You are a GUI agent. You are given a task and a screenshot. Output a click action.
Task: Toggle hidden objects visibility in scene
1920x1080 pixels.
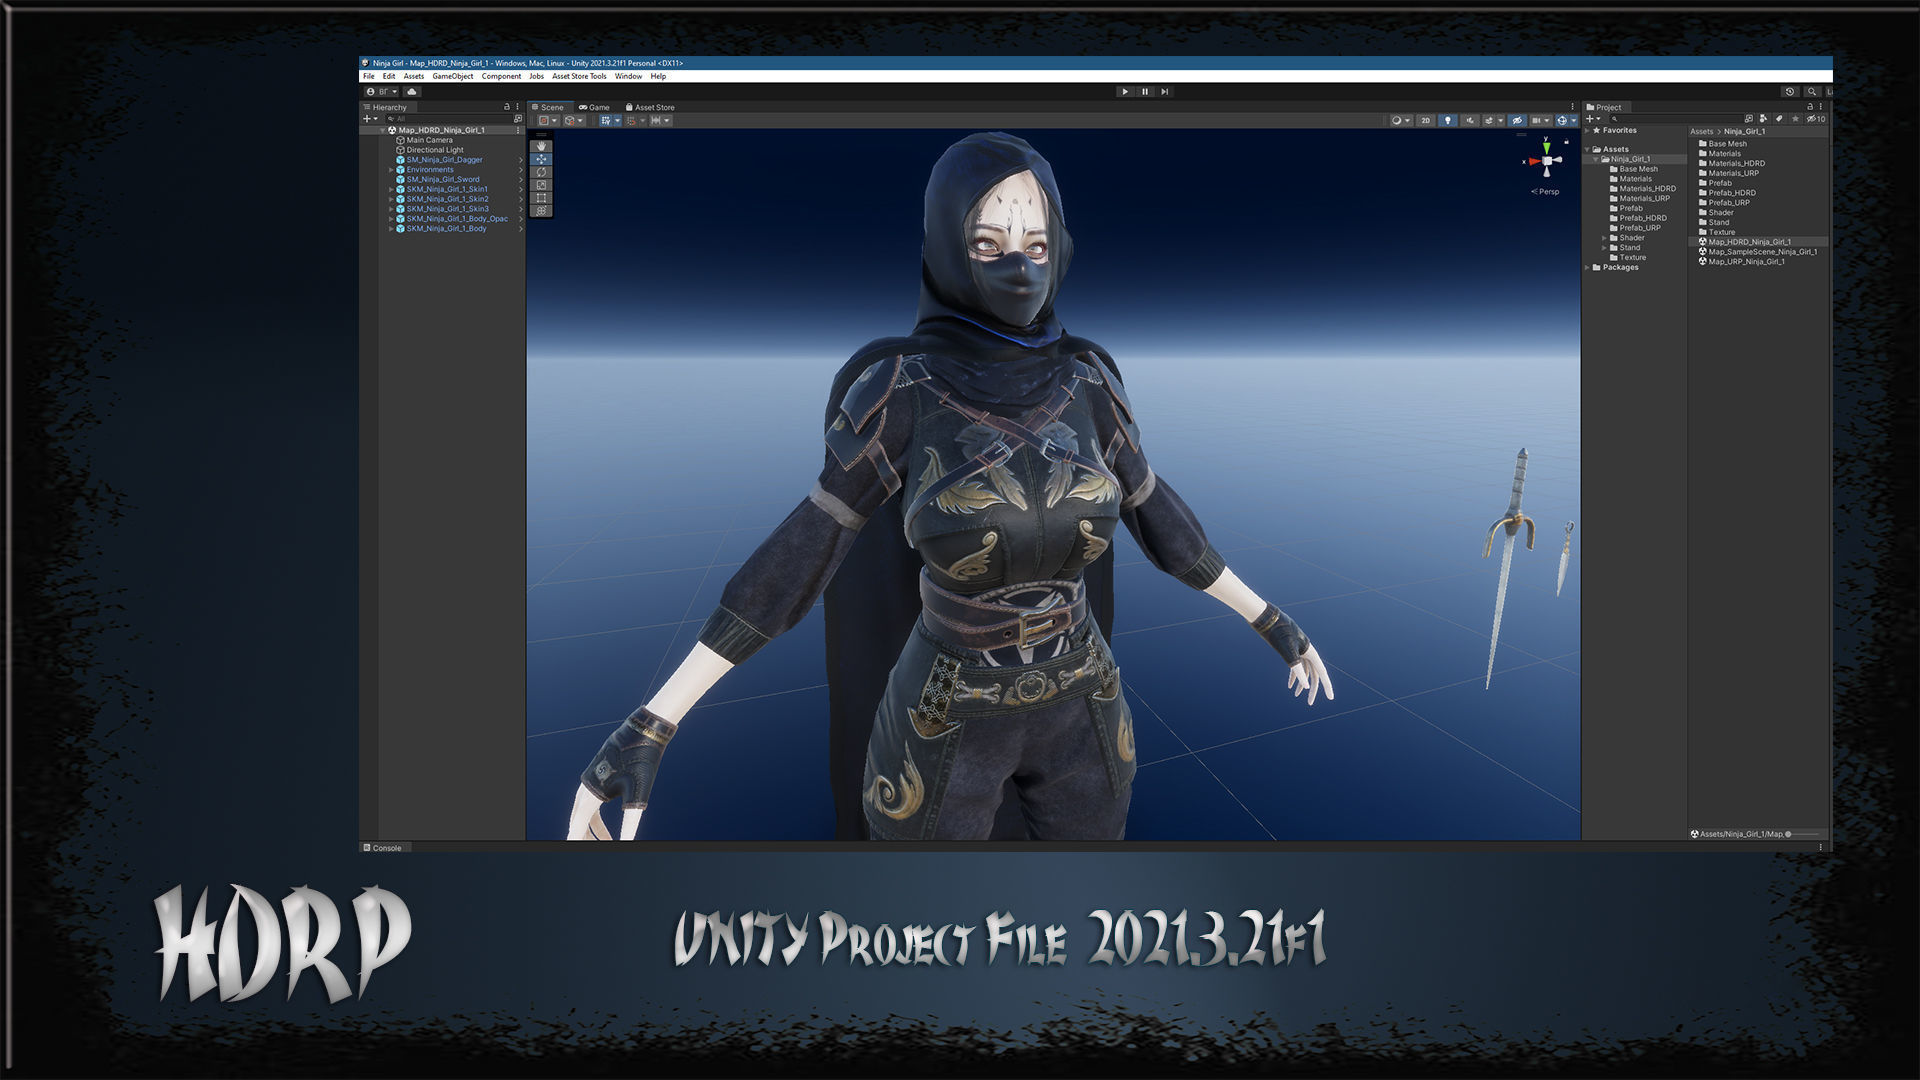click(x=1517, y=120)
